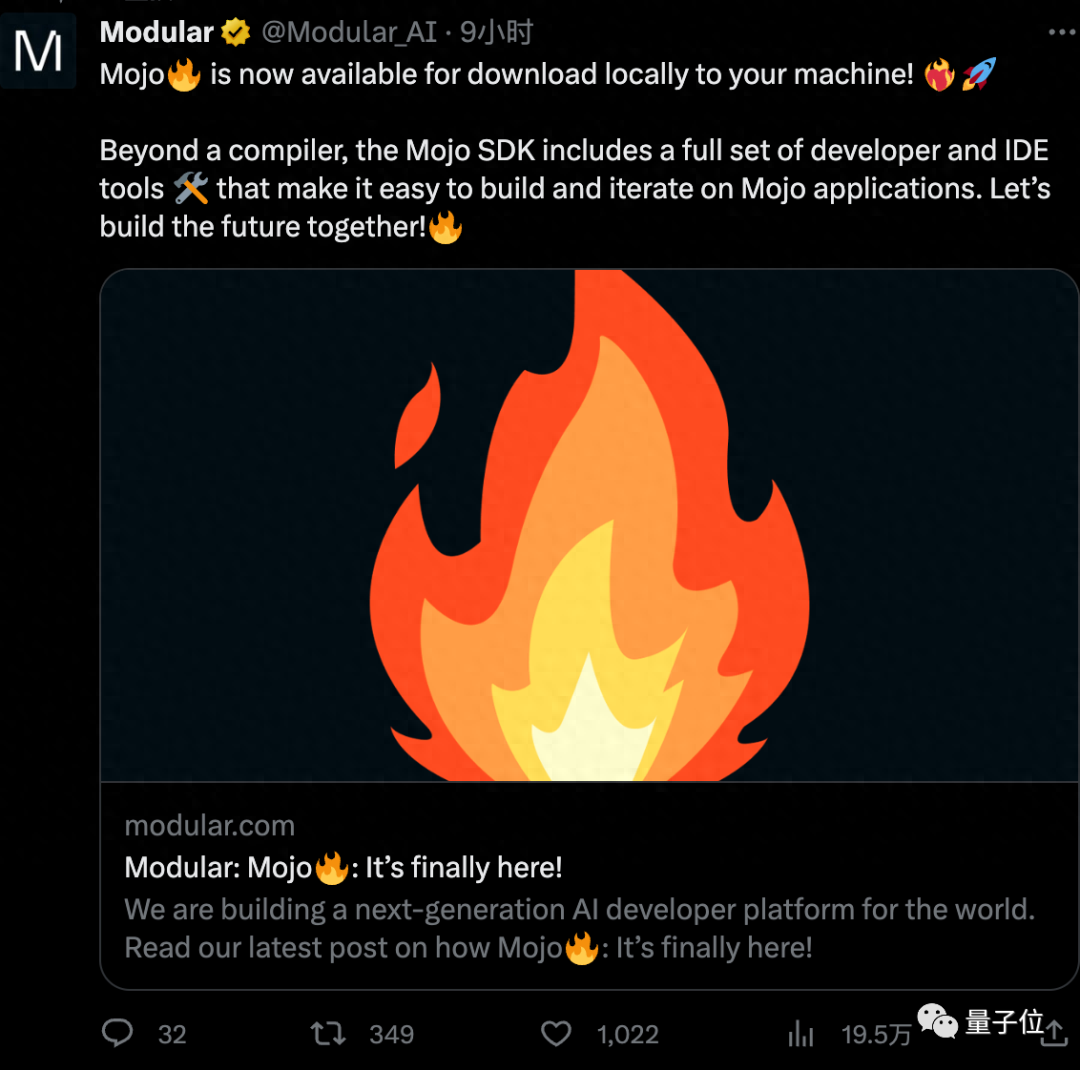Screen dimensions: 1080x1070
Task: Toggle the retweet arrows icon
Action: 328,1032
